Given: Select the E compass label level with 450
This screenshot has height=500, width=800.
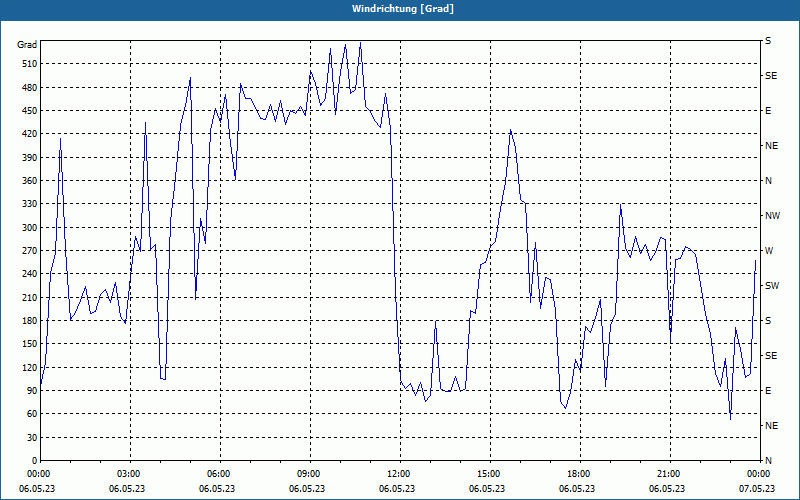Looking at the screenshot, I should click(768, 111).
